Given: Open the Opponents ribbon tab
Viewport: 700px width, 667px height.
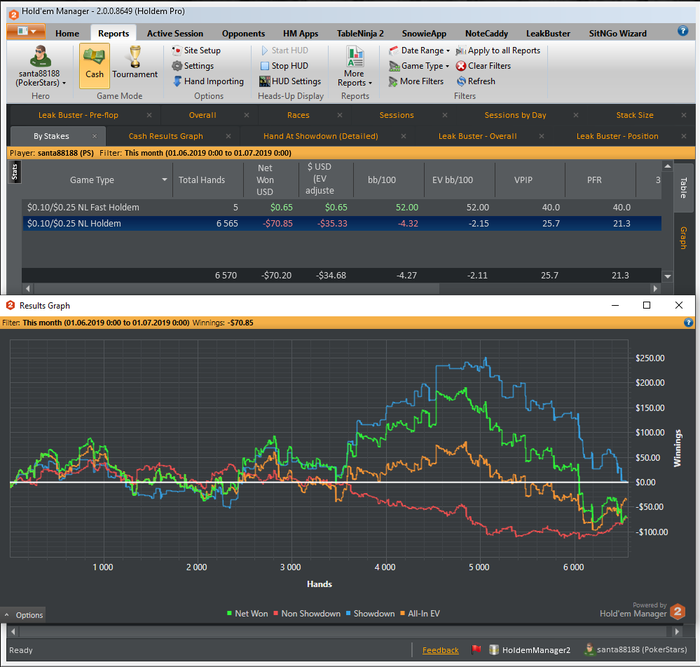Looking at the screenshot, I should coord(243,33).
